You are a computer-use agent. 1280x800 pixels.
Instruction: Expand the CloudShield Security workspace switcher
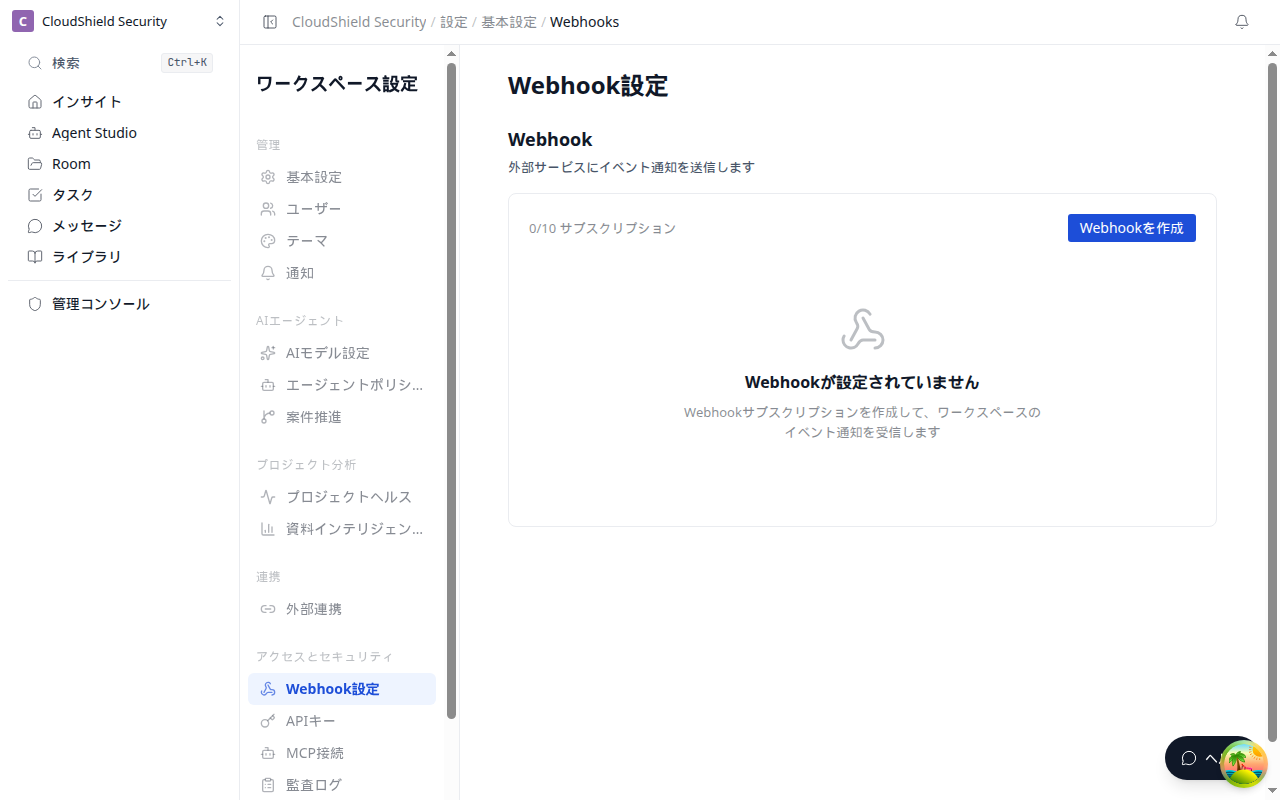[x=220, y=22]
